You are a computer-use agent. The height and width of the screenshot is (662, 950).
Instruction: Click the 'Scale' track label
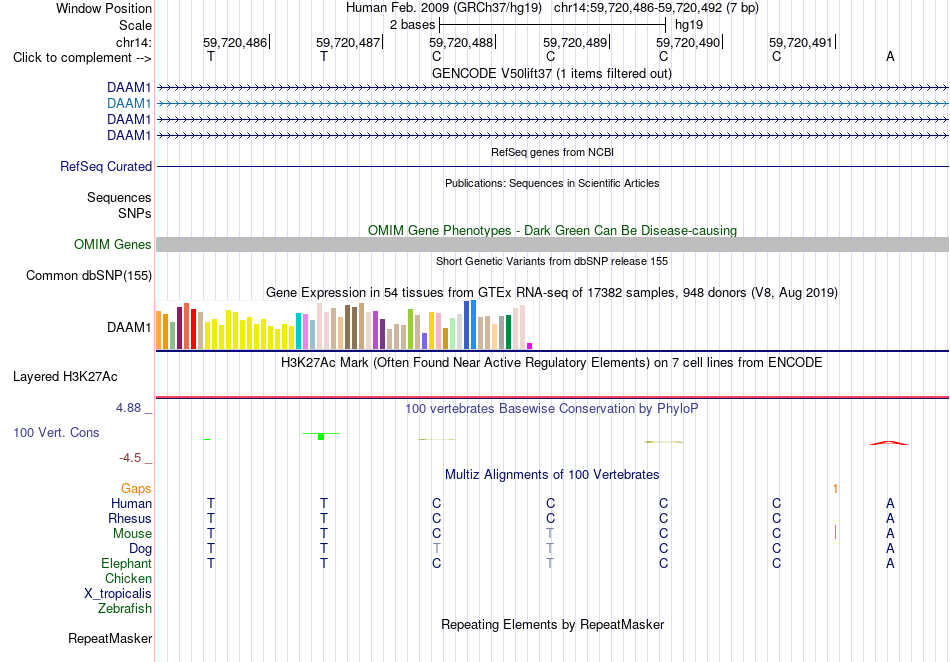click(135, 25)
